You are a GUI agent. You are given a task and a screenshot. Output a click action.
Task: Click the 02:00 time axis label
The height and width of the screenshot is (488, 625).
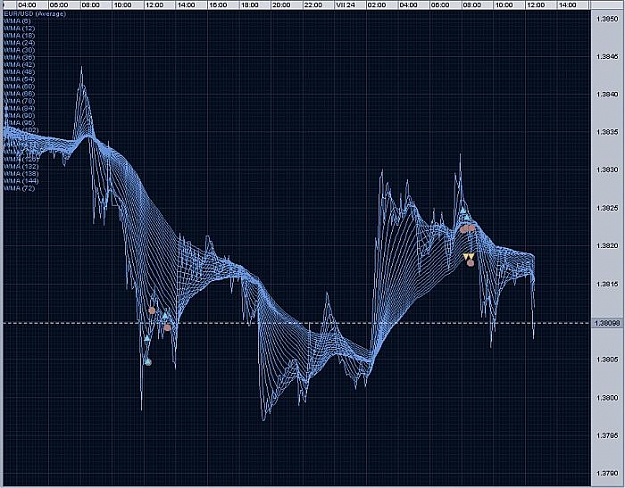pos(377,5)
